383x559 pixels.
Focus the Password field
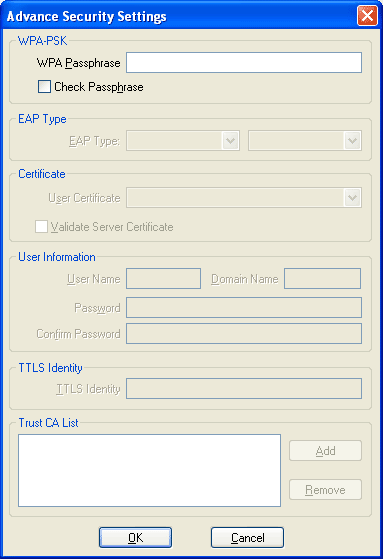(x=244, y=308)
